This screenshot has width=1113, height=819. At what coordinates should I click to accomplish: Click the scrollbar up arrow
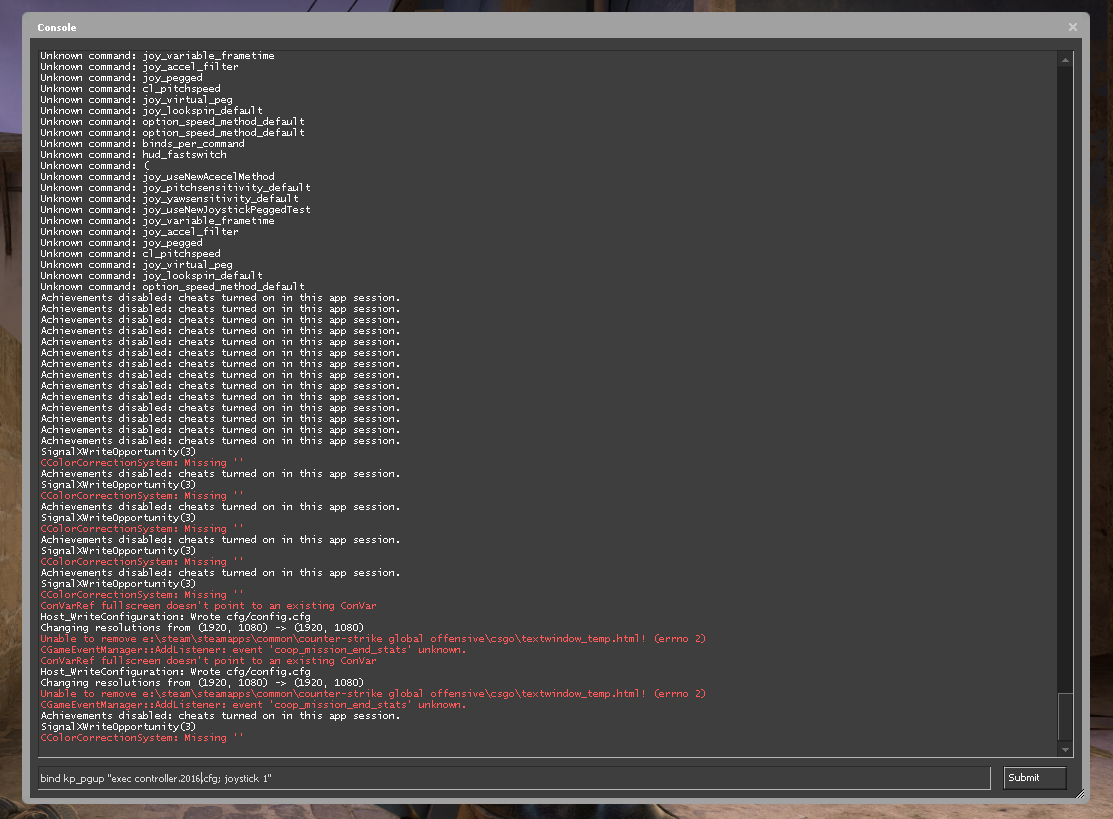pyautogui.click(x=1065, y=60)
